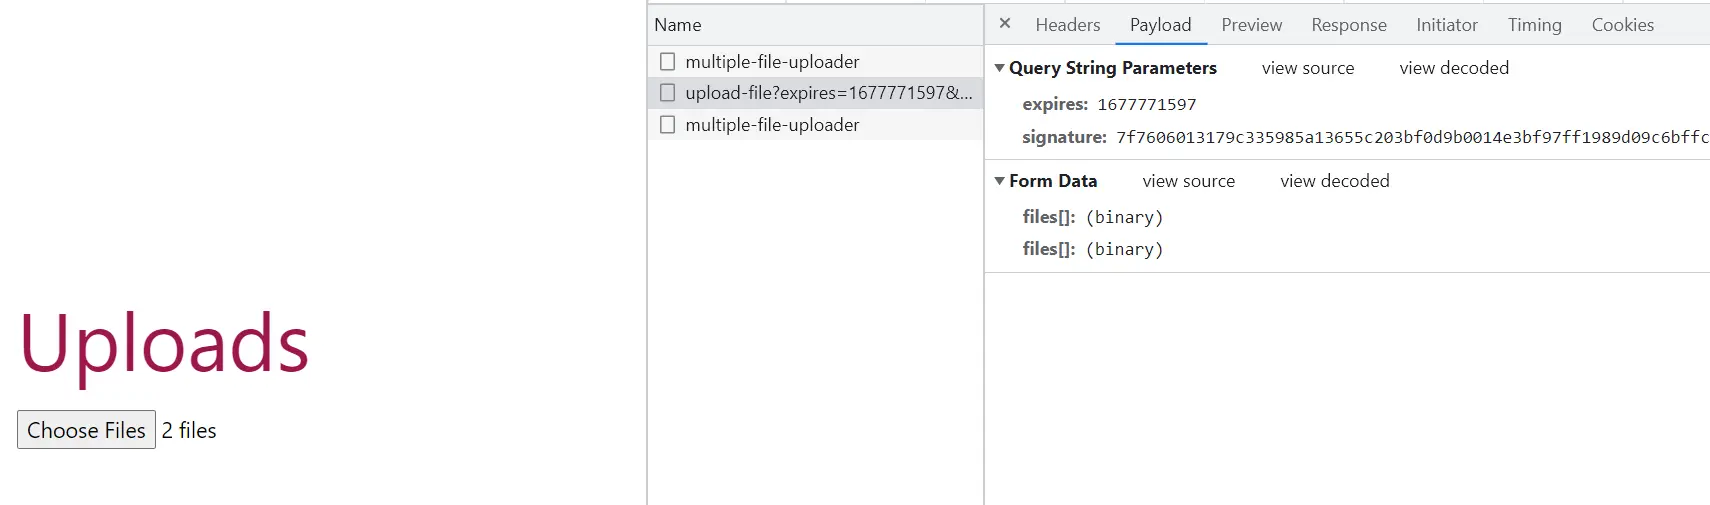Screen dimensions: 1710x505
Task: Switch to the Initiator tab
Action: pos(1446,25)
